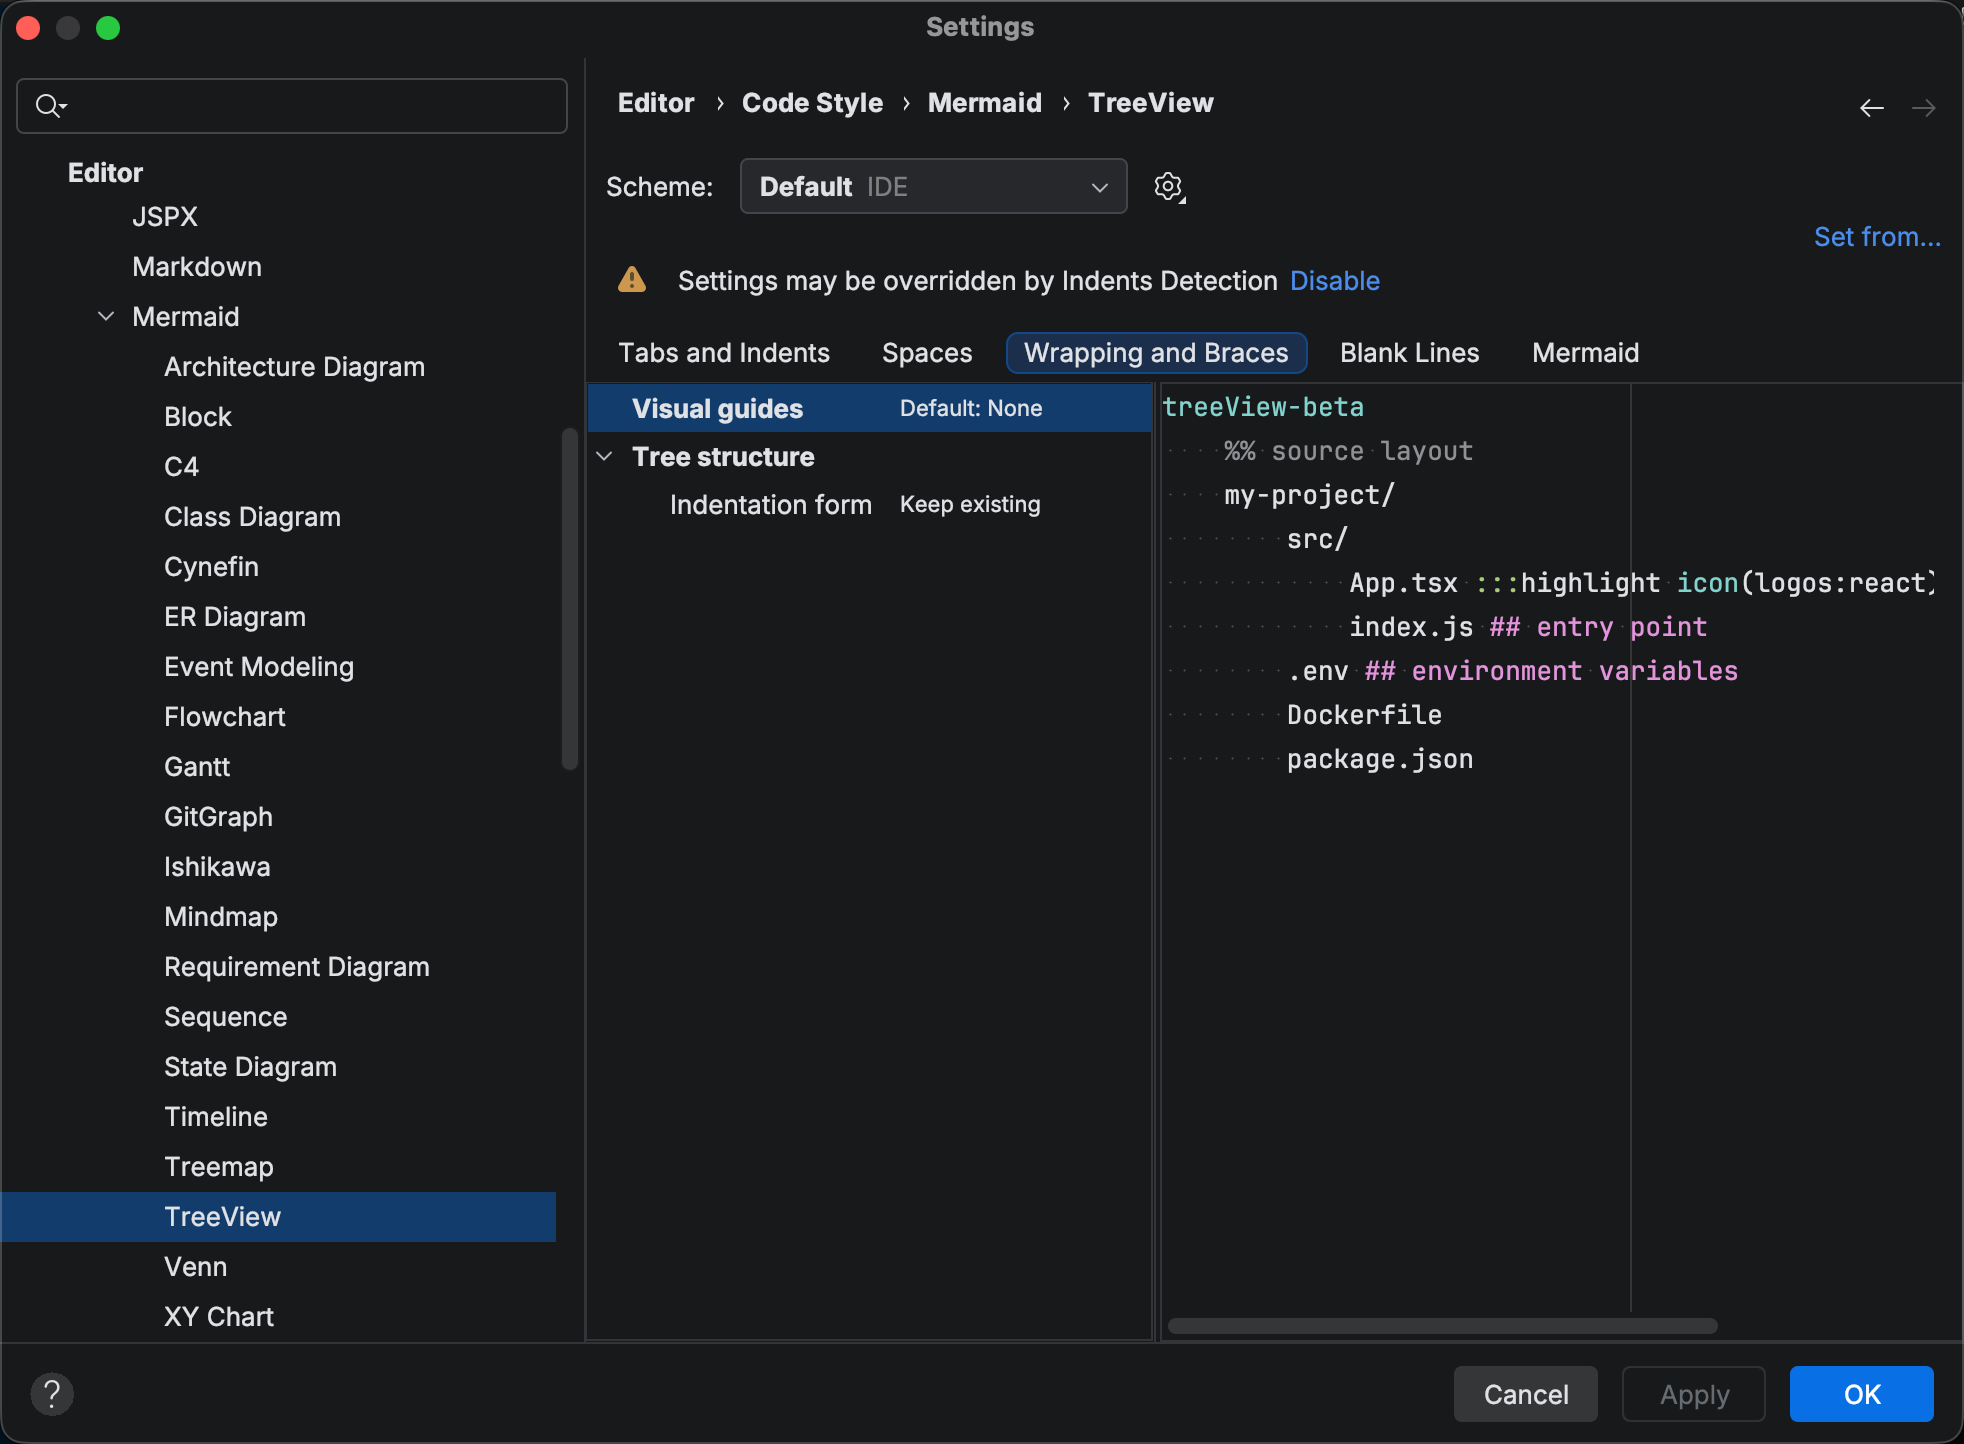Open Mindmap settings
1964x1444 pixels.
coord(221,916)
